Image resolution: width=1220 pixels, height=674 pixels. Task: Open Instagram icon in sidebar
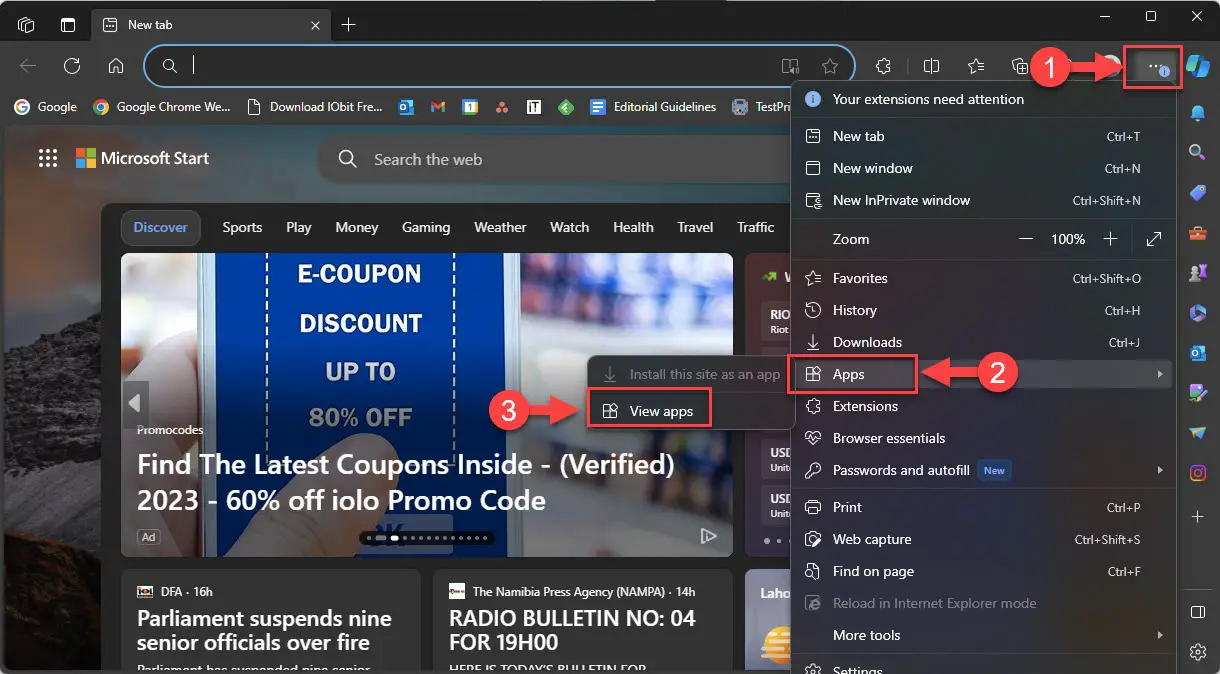click(x=1197, y=473)
